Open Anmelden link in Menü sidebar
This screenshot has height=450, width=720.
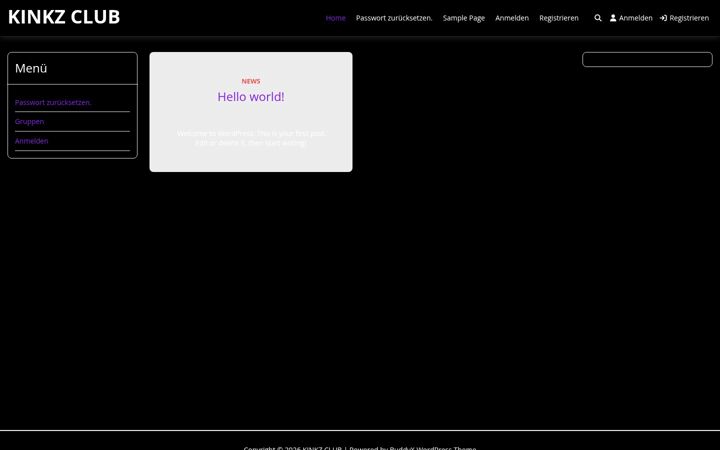click(x=31, y=141)
